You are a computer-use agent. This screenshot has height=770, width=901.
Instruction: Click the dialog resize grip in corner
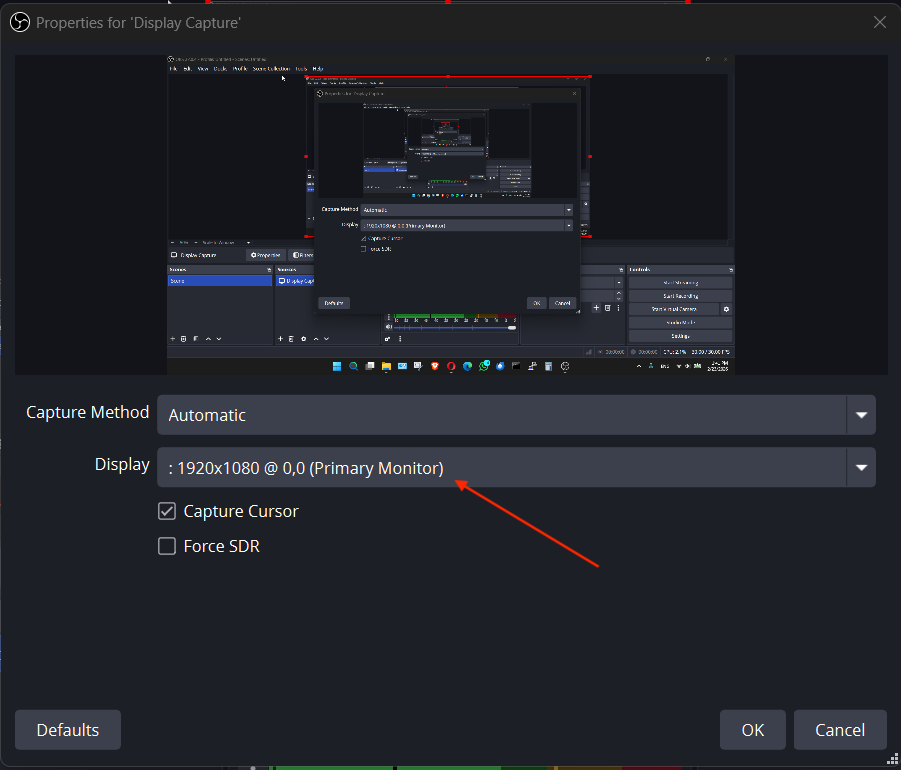click(892, 760)
